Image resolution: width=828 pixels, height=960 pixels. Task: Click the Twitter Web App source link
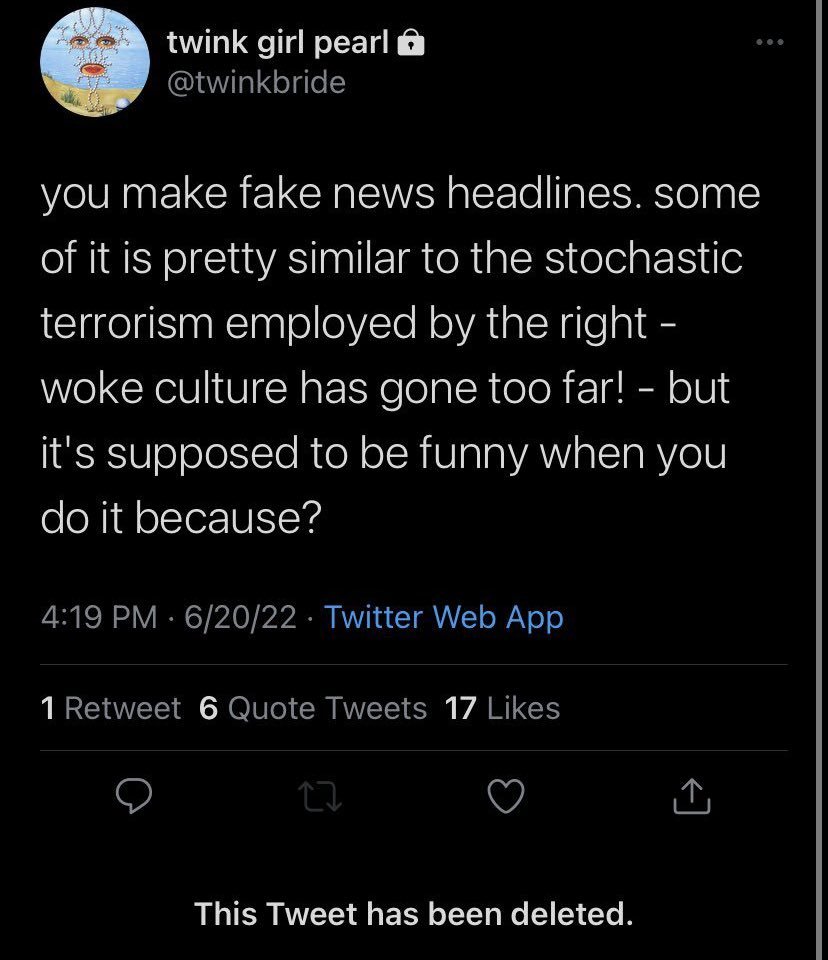(444, 617)
